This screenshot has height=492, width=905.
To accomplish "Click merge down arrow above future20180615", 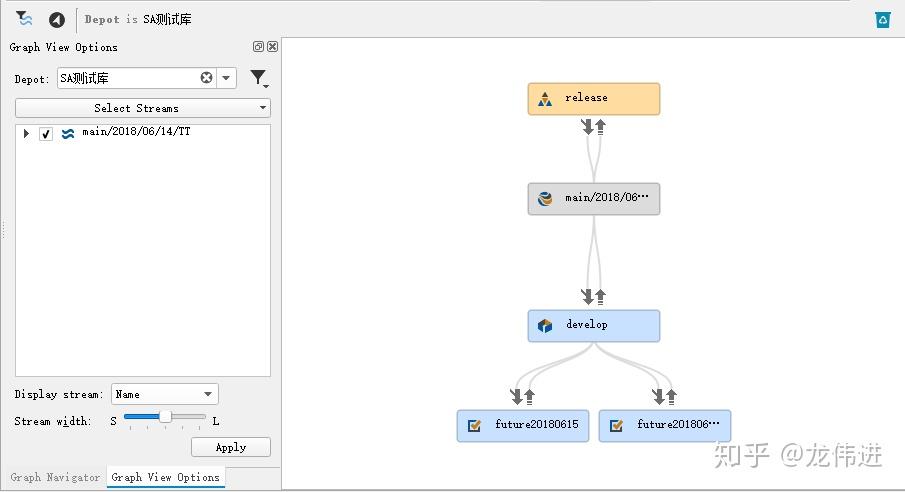I will pos(517,396).
